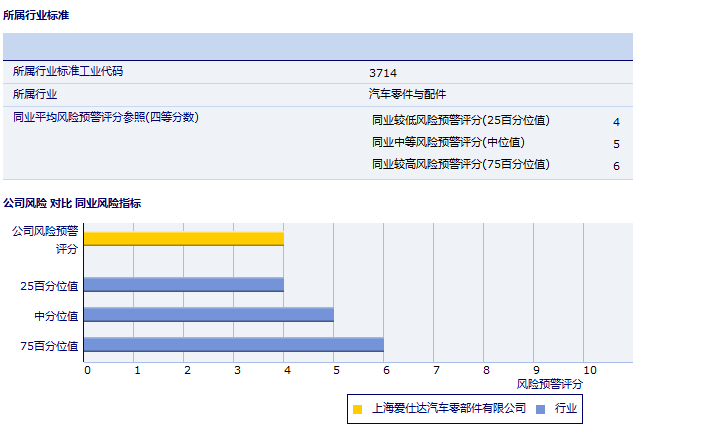Select the industry code value 3714
Viewport: 722px width, 441px height.
[x=382, y=73]
